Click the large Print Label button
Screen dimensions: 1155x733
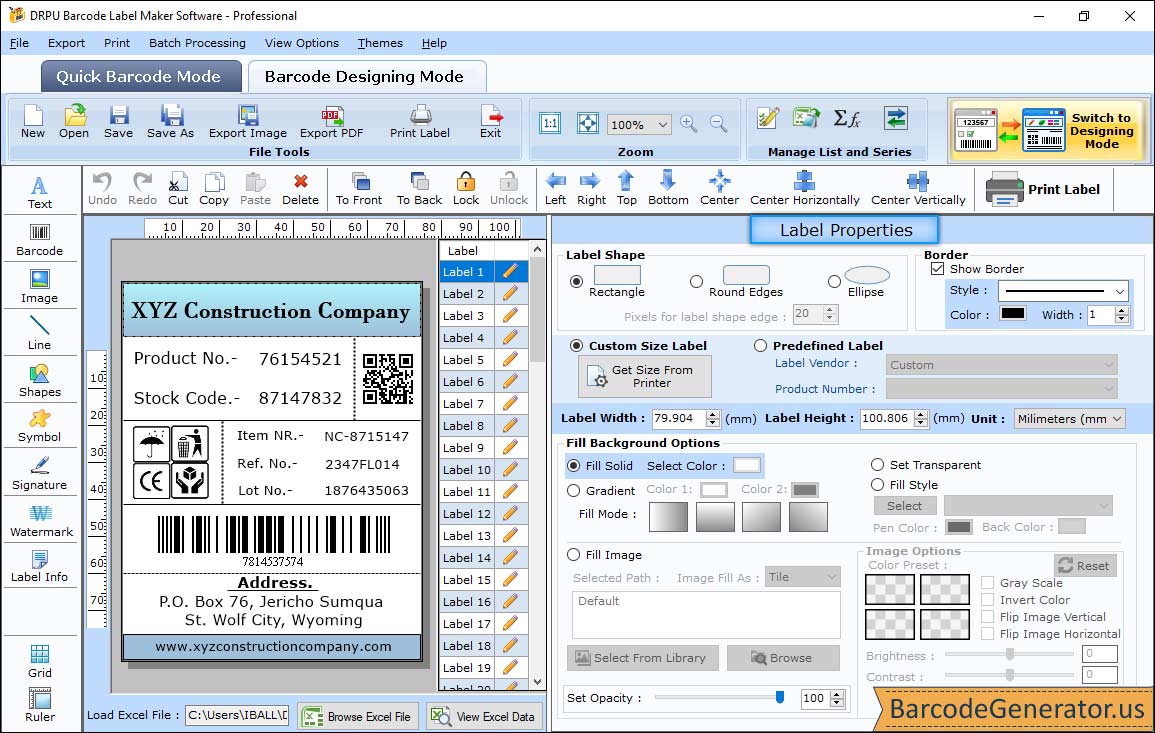(1043, 189)
